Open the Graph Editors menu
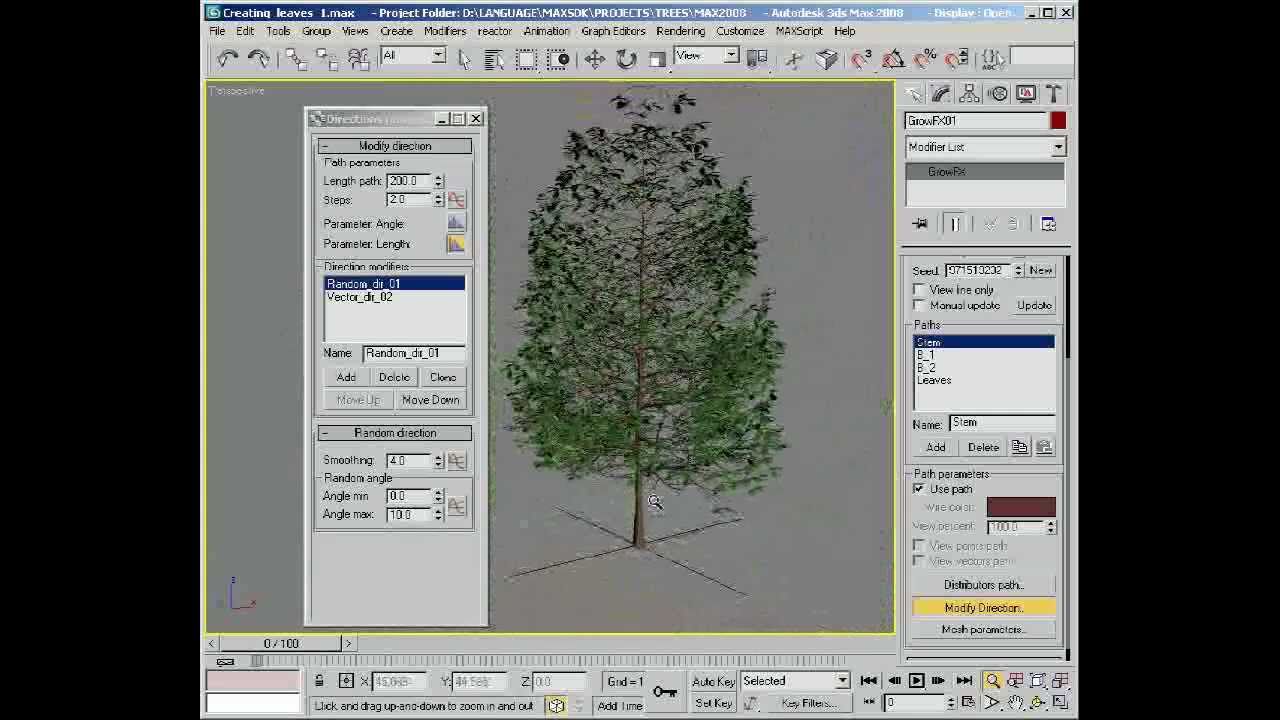Screen dimensions: 1280x720 coord(613,31)
